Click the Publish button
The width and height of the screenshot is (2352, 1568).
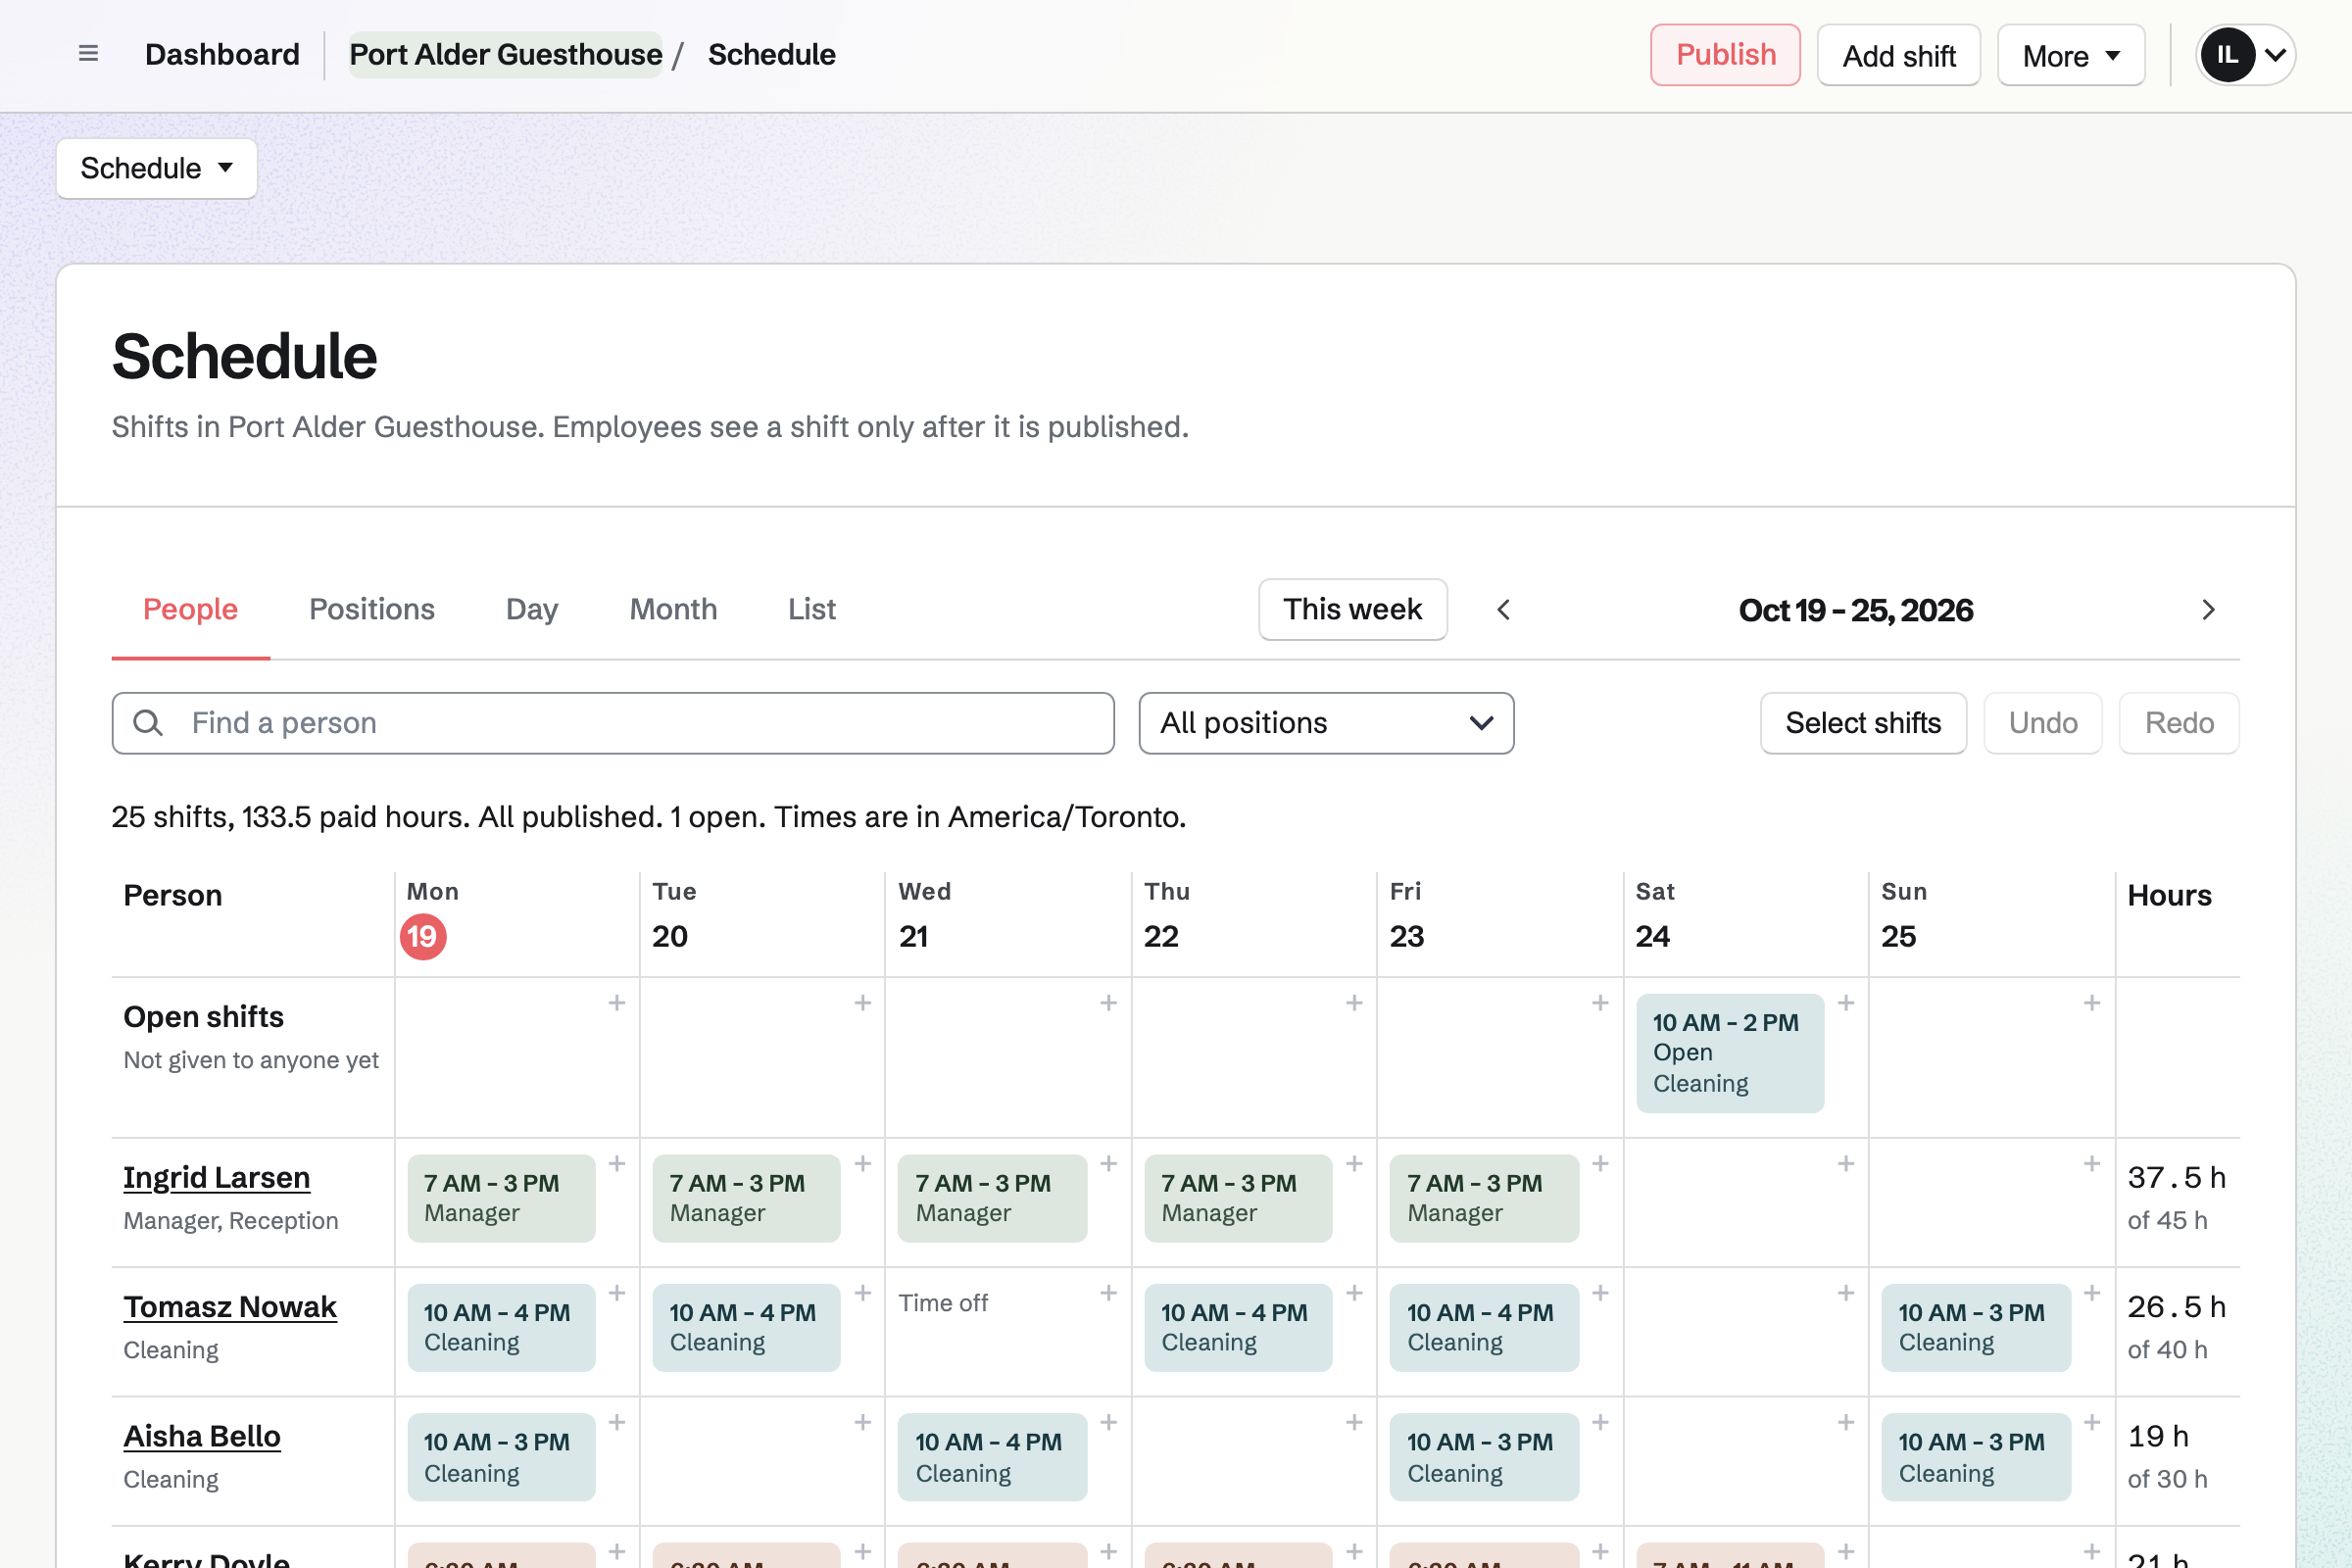coord(1725,55)
